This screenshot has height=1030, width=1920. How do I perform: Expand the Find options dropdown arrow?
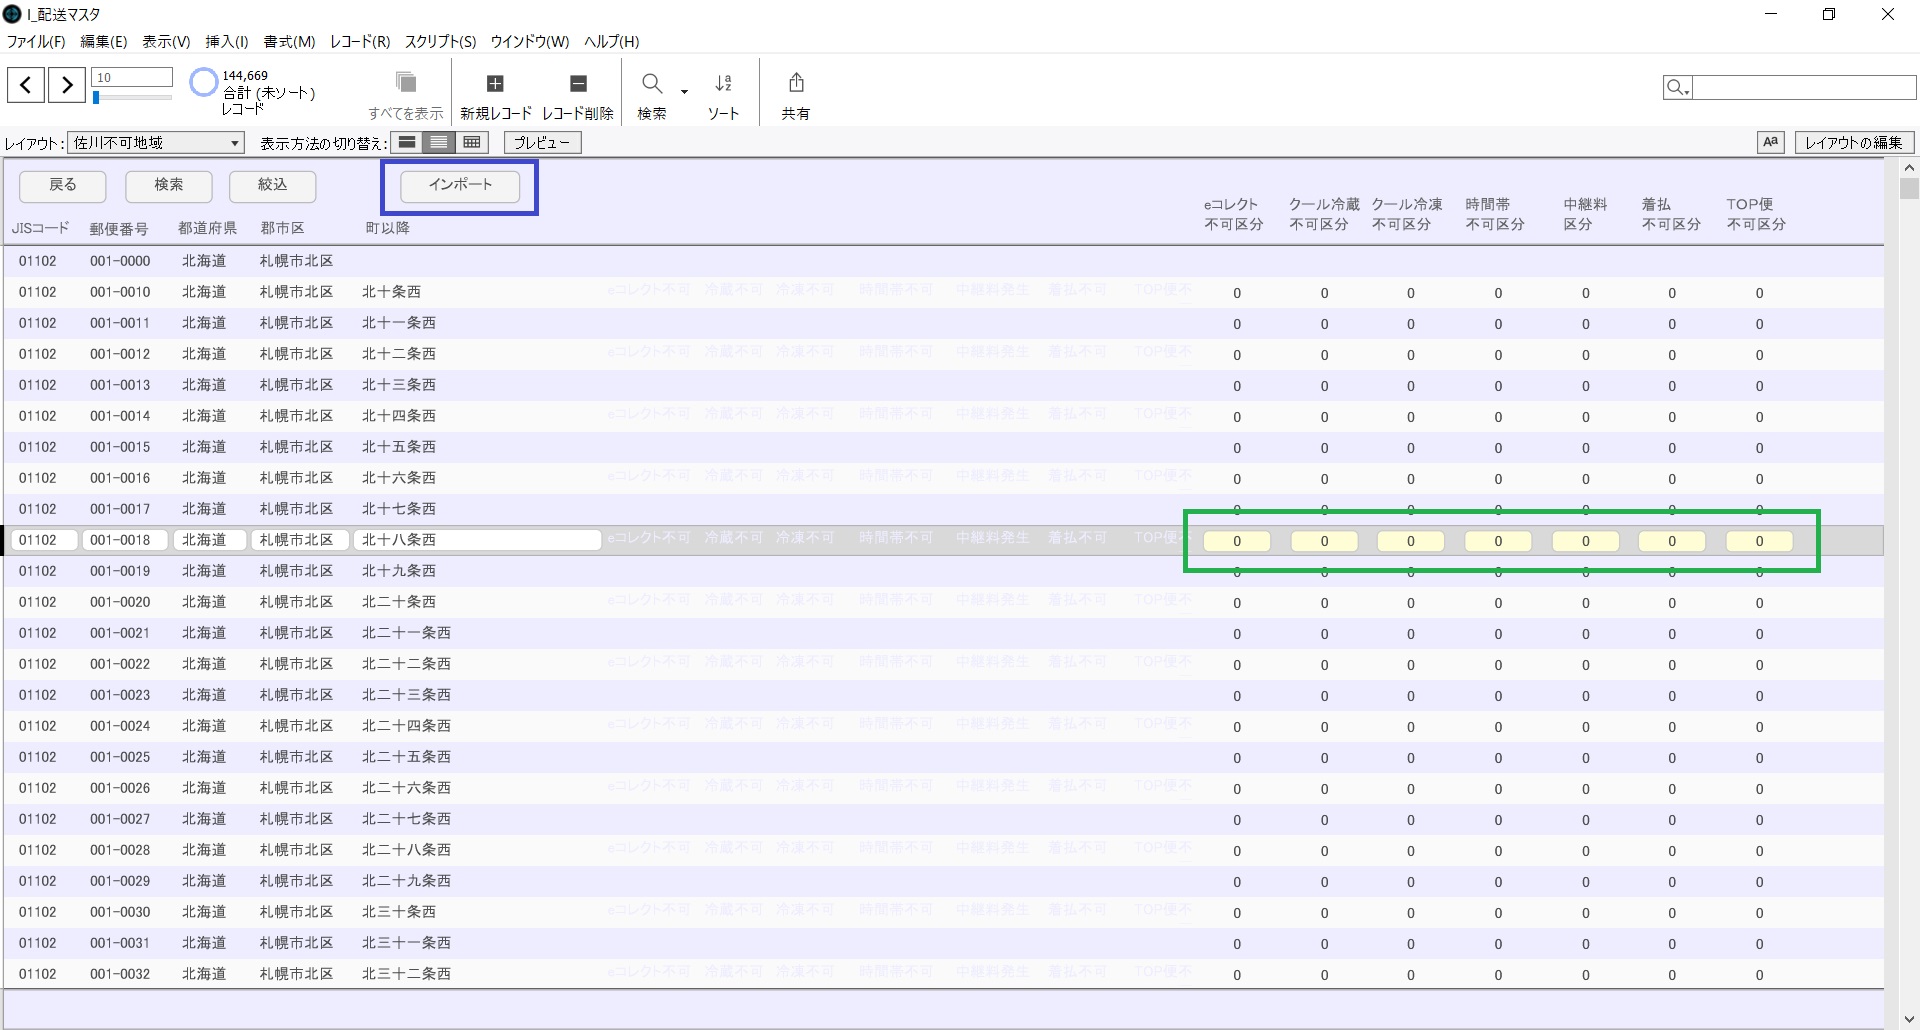pos(685,91)
